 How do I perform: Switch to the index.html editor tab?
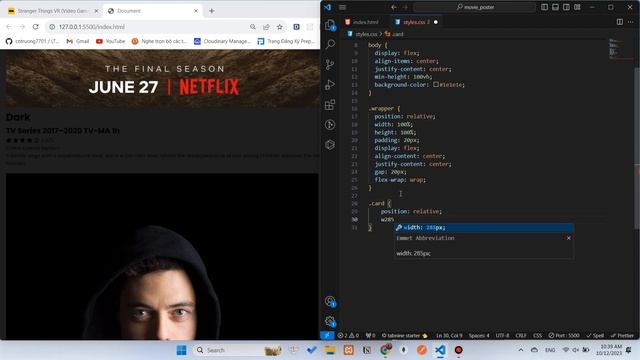362,22
